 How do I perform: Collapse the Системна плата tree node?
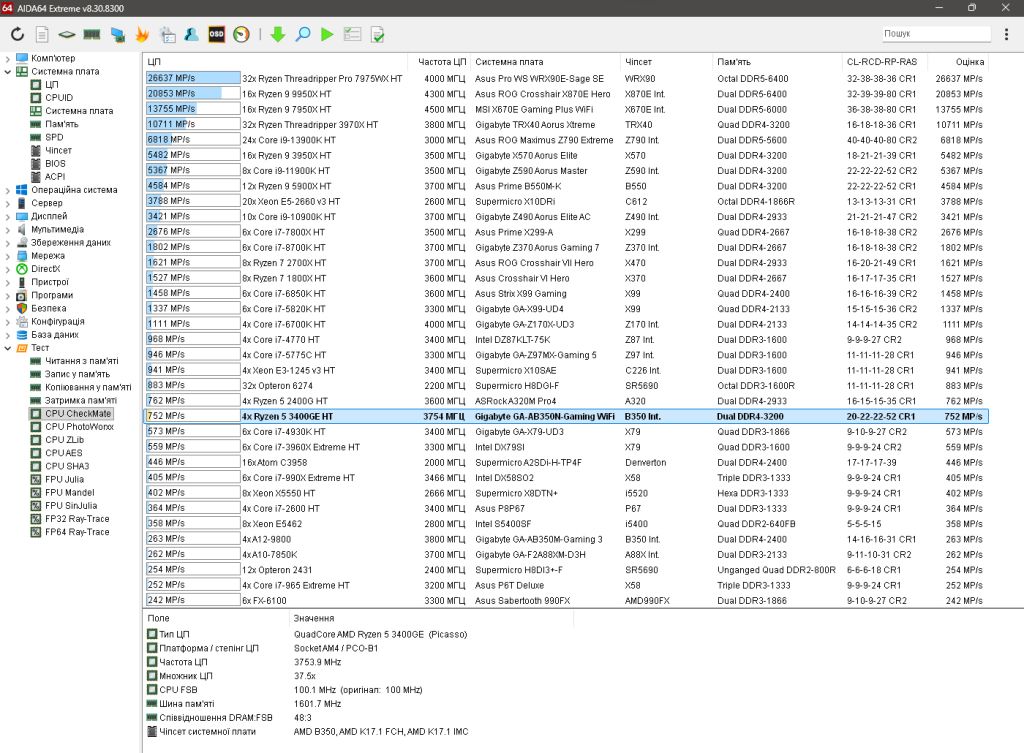pyautogui.click(x=7, y=71)
